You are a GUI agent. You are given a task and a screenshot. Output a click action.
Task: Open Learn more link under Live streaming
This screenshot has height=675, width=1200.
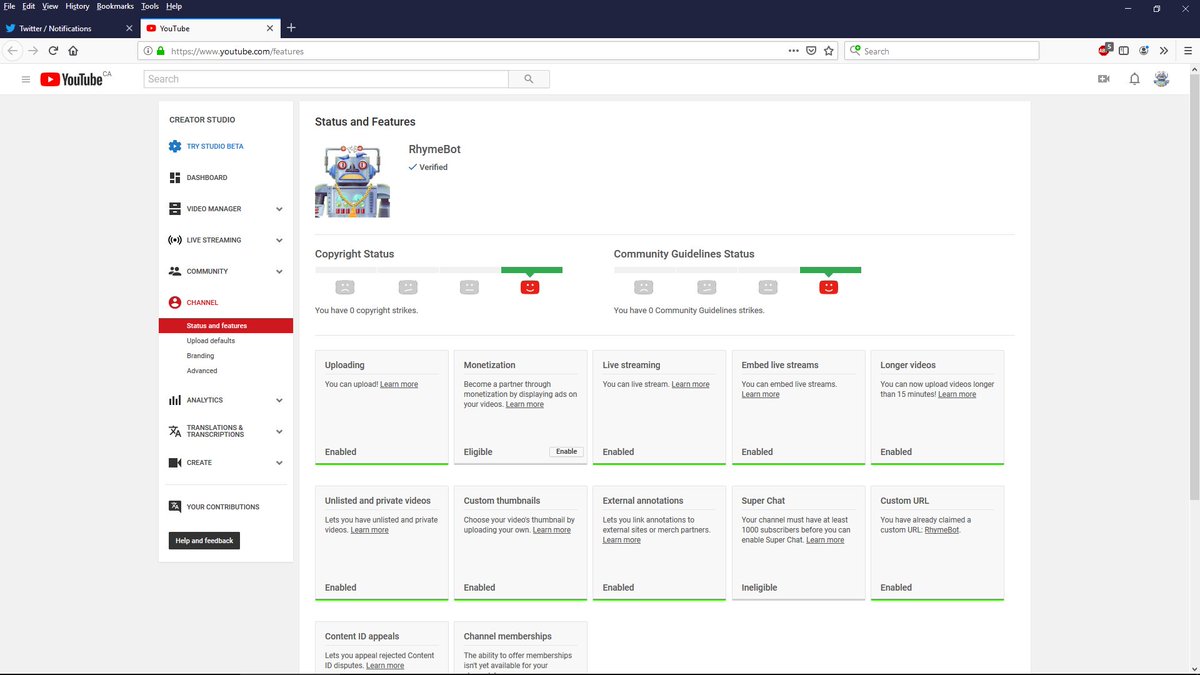(691, 384)
